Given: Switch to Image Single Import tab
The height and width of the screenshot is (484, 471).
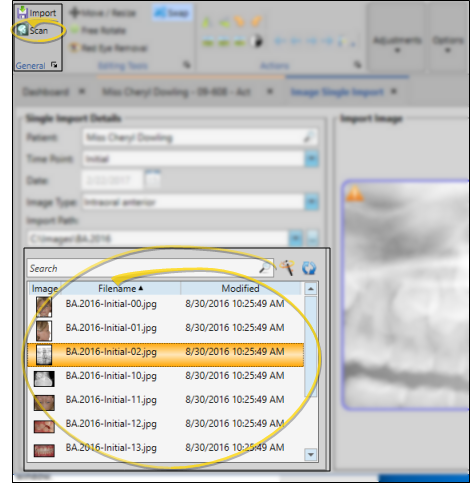Looking at the screenshot, I should [337, 92].
